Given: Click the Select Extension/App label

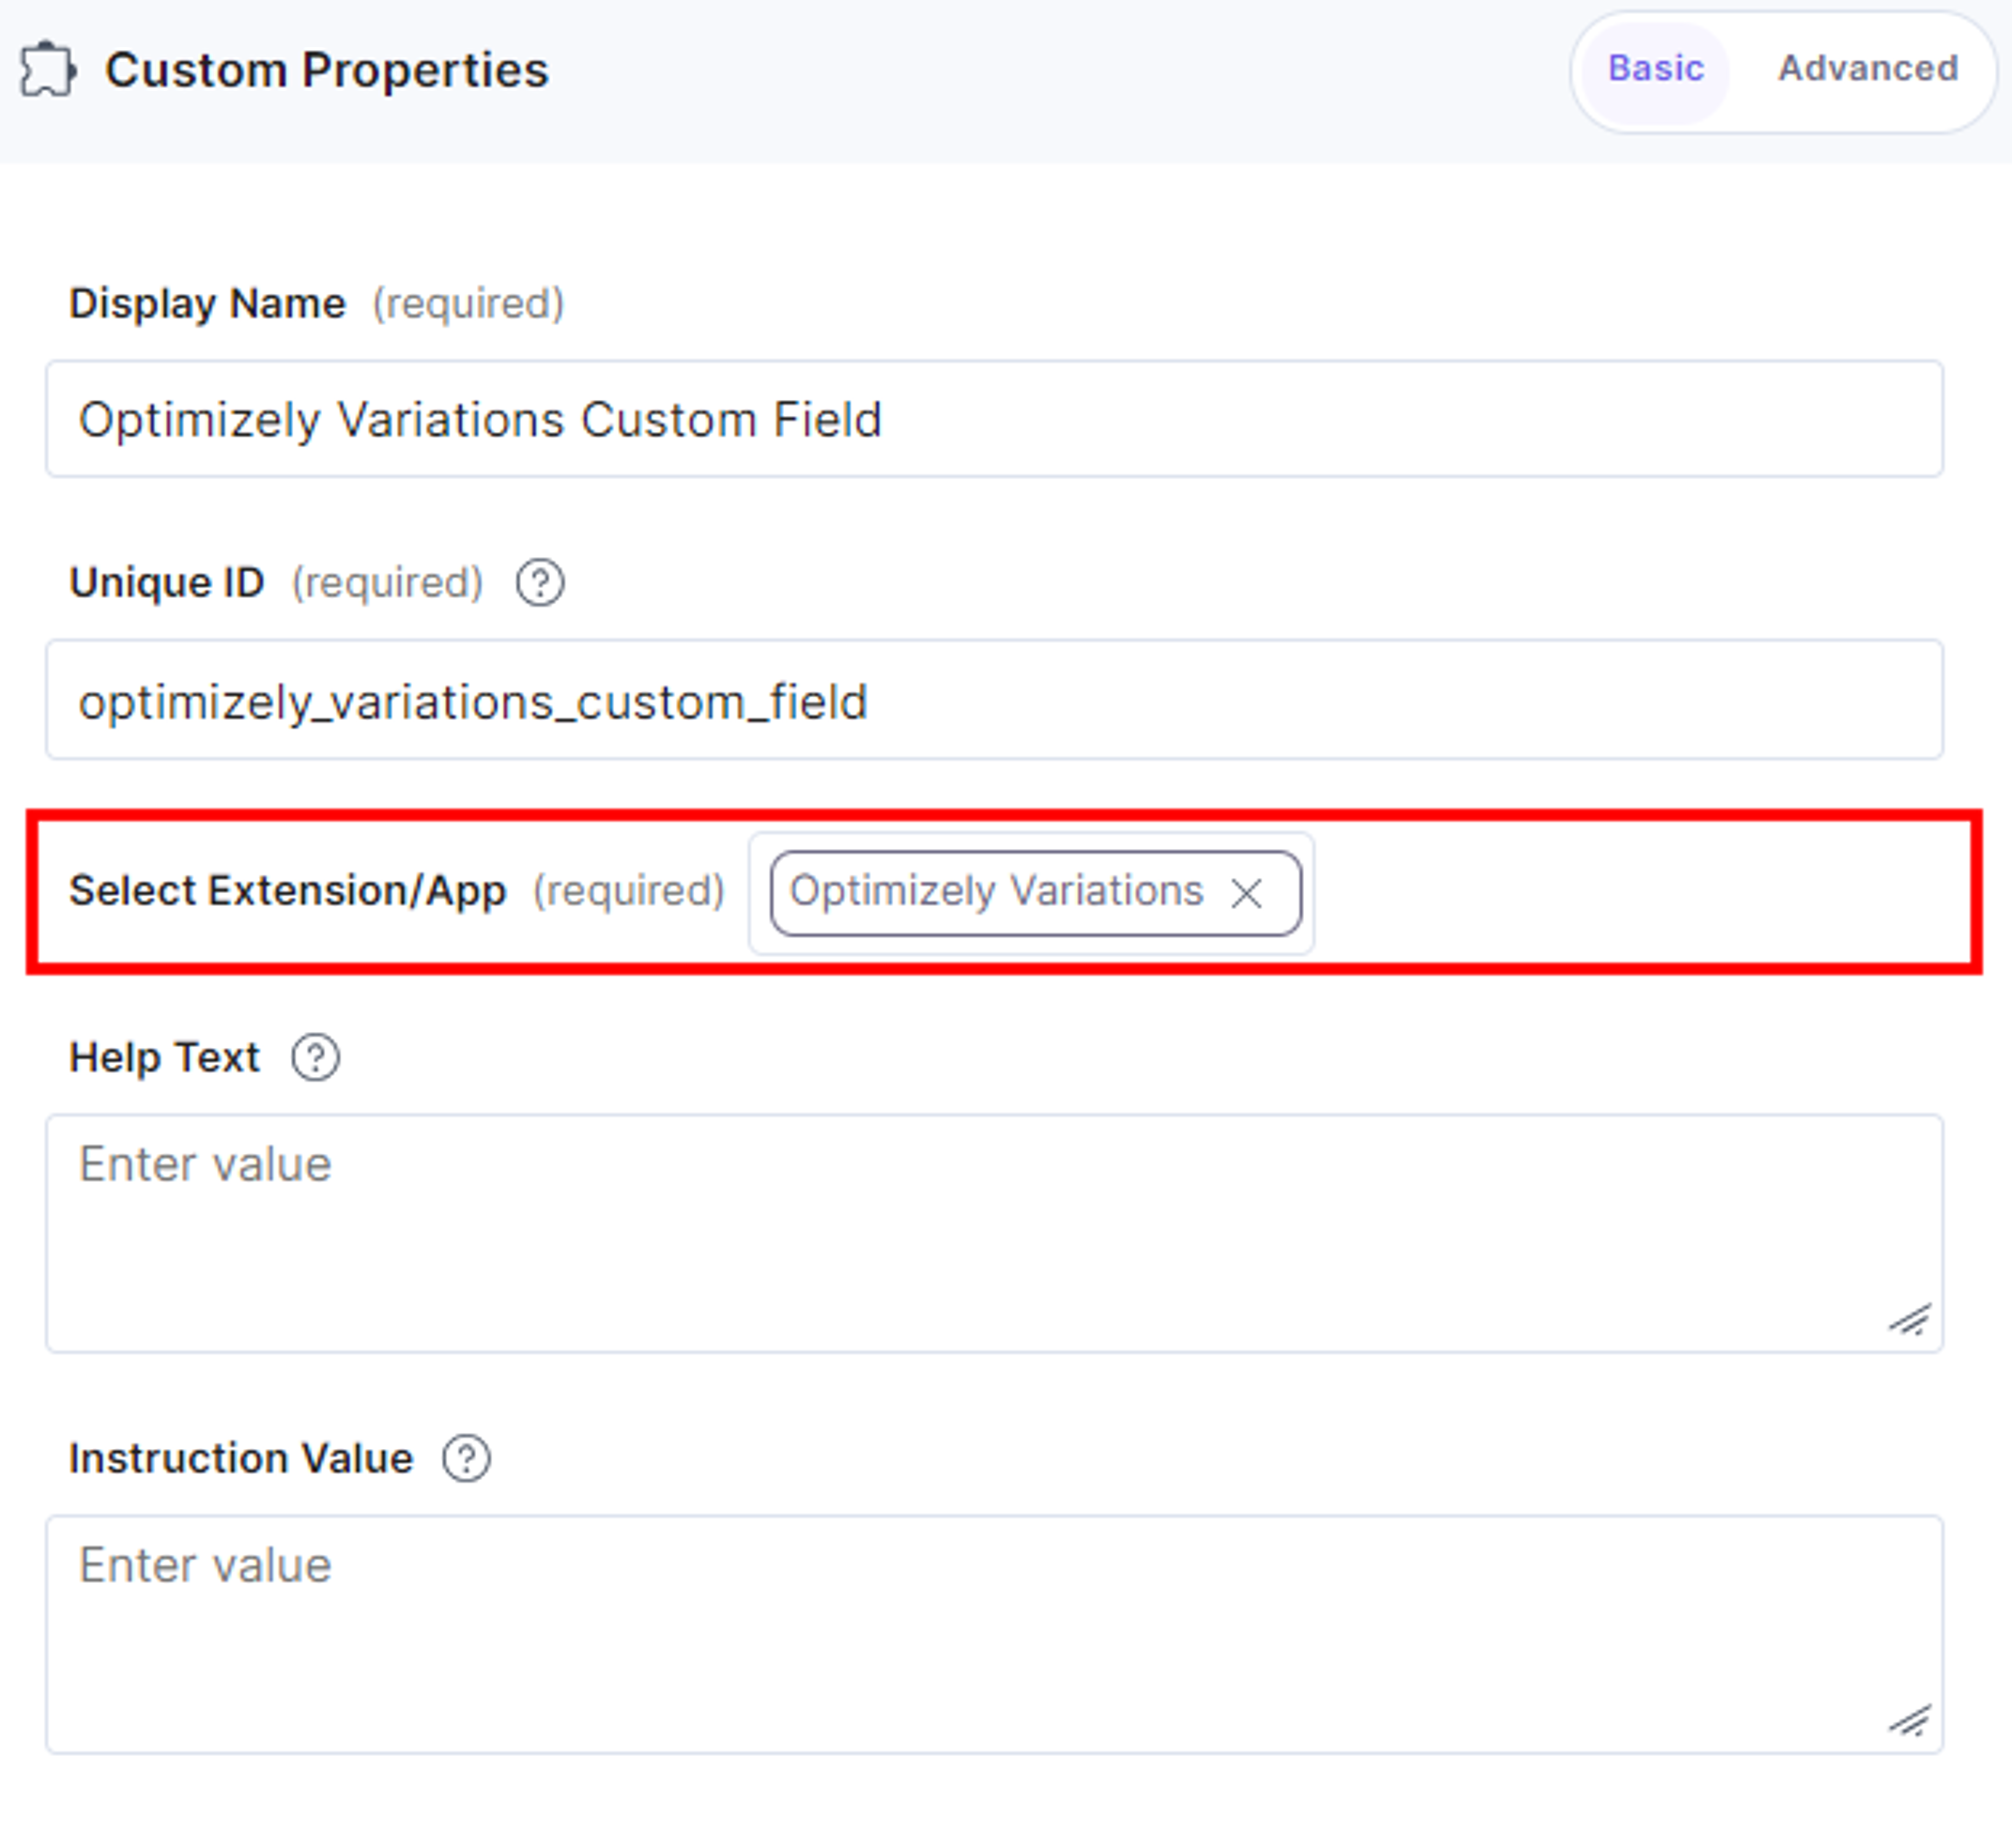Looking at the screenshot, I should [x=288, y=891].
